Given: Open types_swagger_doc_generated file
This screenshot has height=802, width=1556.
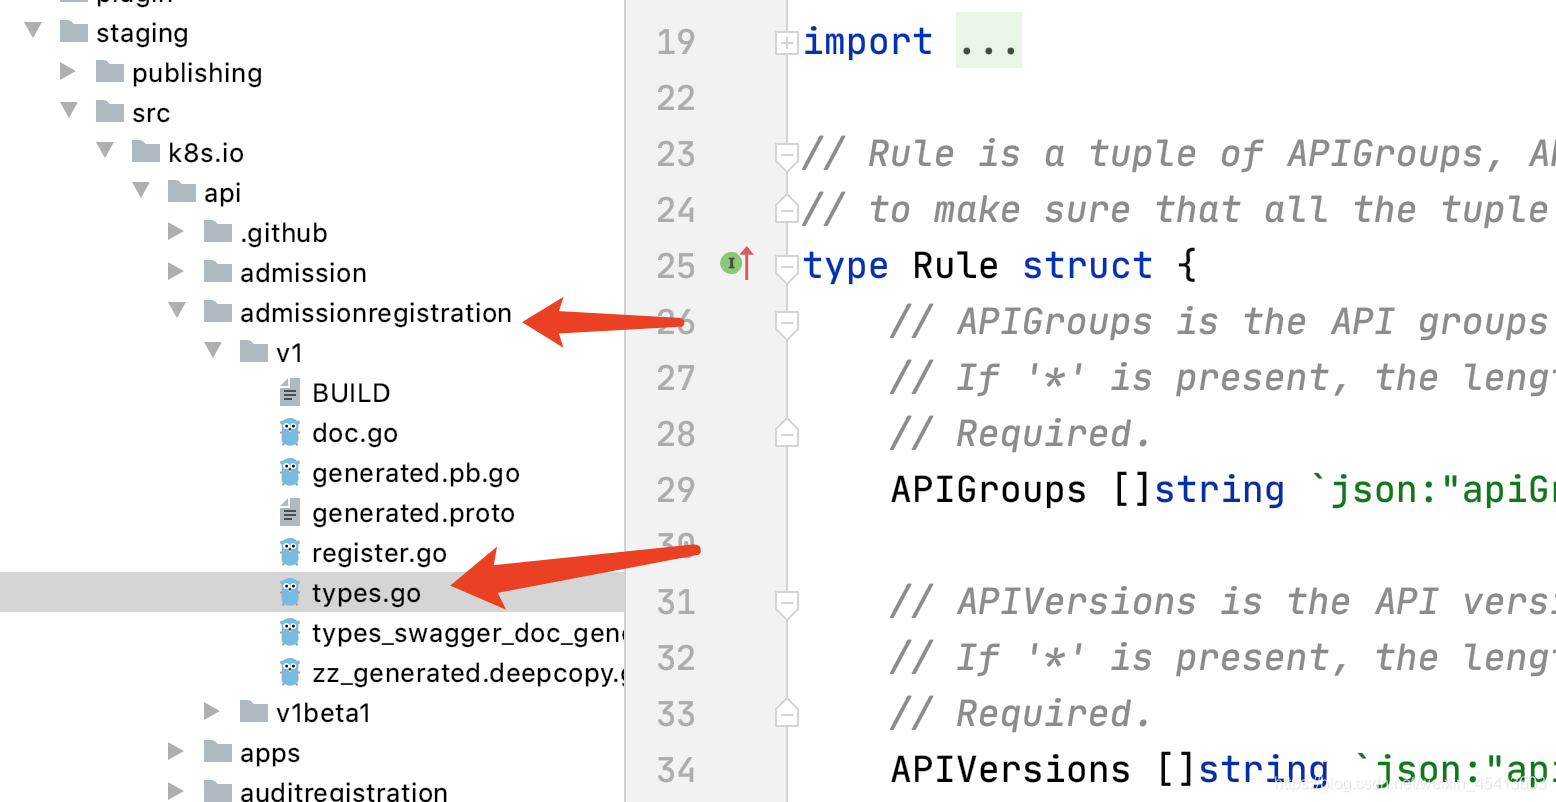Looking at the screenshot, I should (x=468, y=633).
